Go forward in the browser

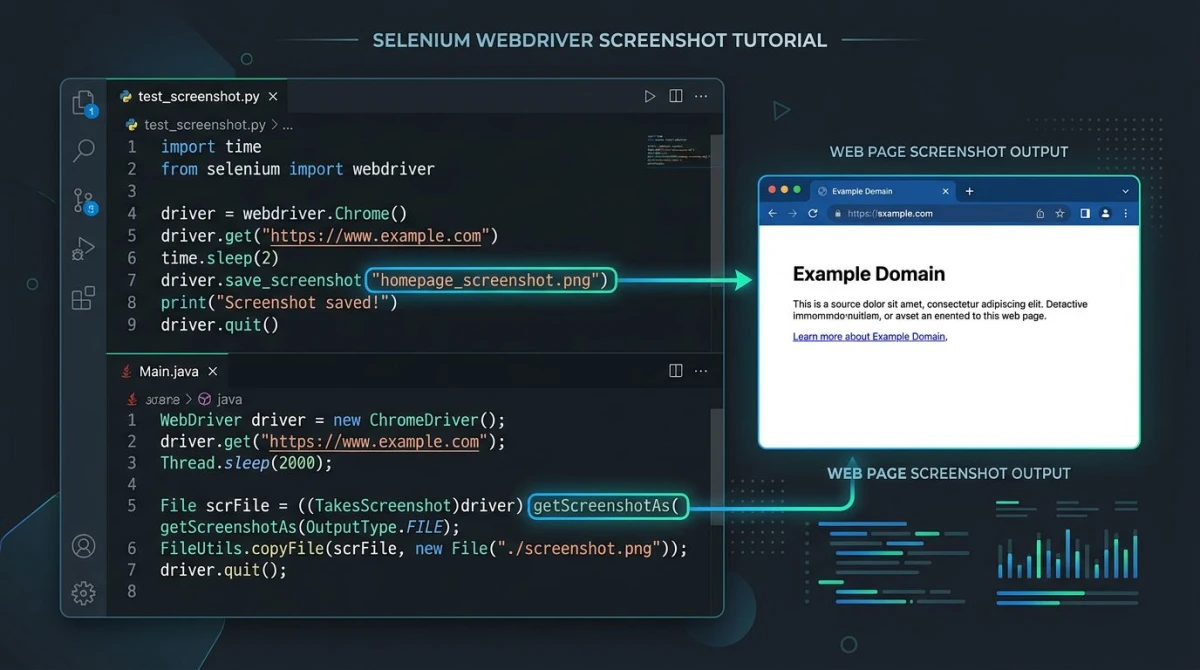792,213
